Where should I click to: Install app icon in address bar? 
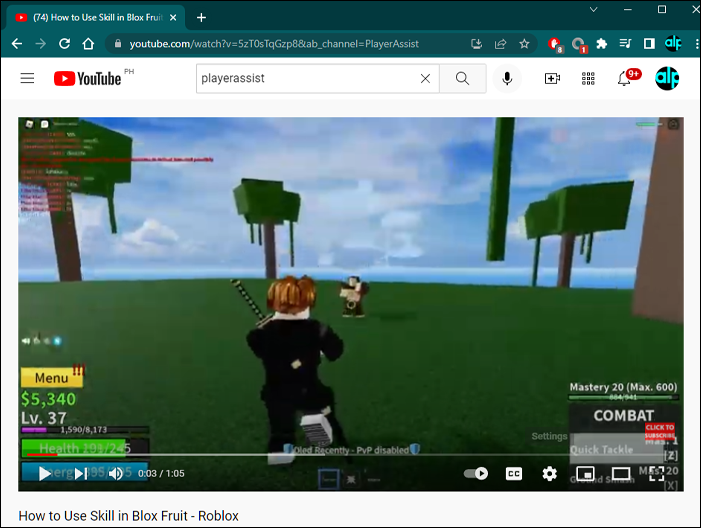click(x=477, y=44)
